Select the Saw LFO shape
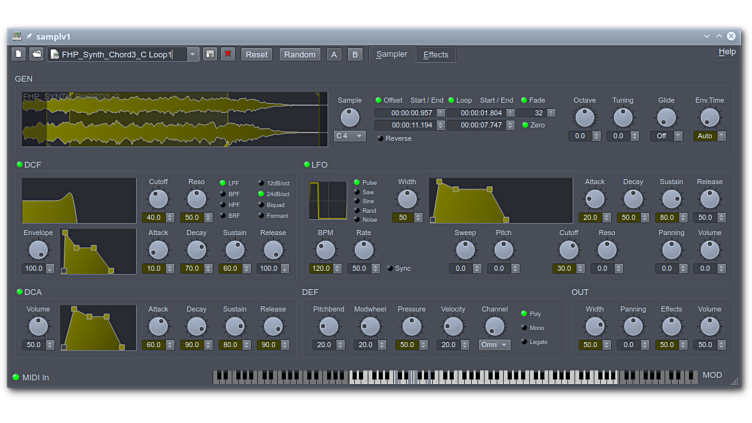The height and width of the screenshot is (423, 752). pyautogui.click(x=357, y=192)
